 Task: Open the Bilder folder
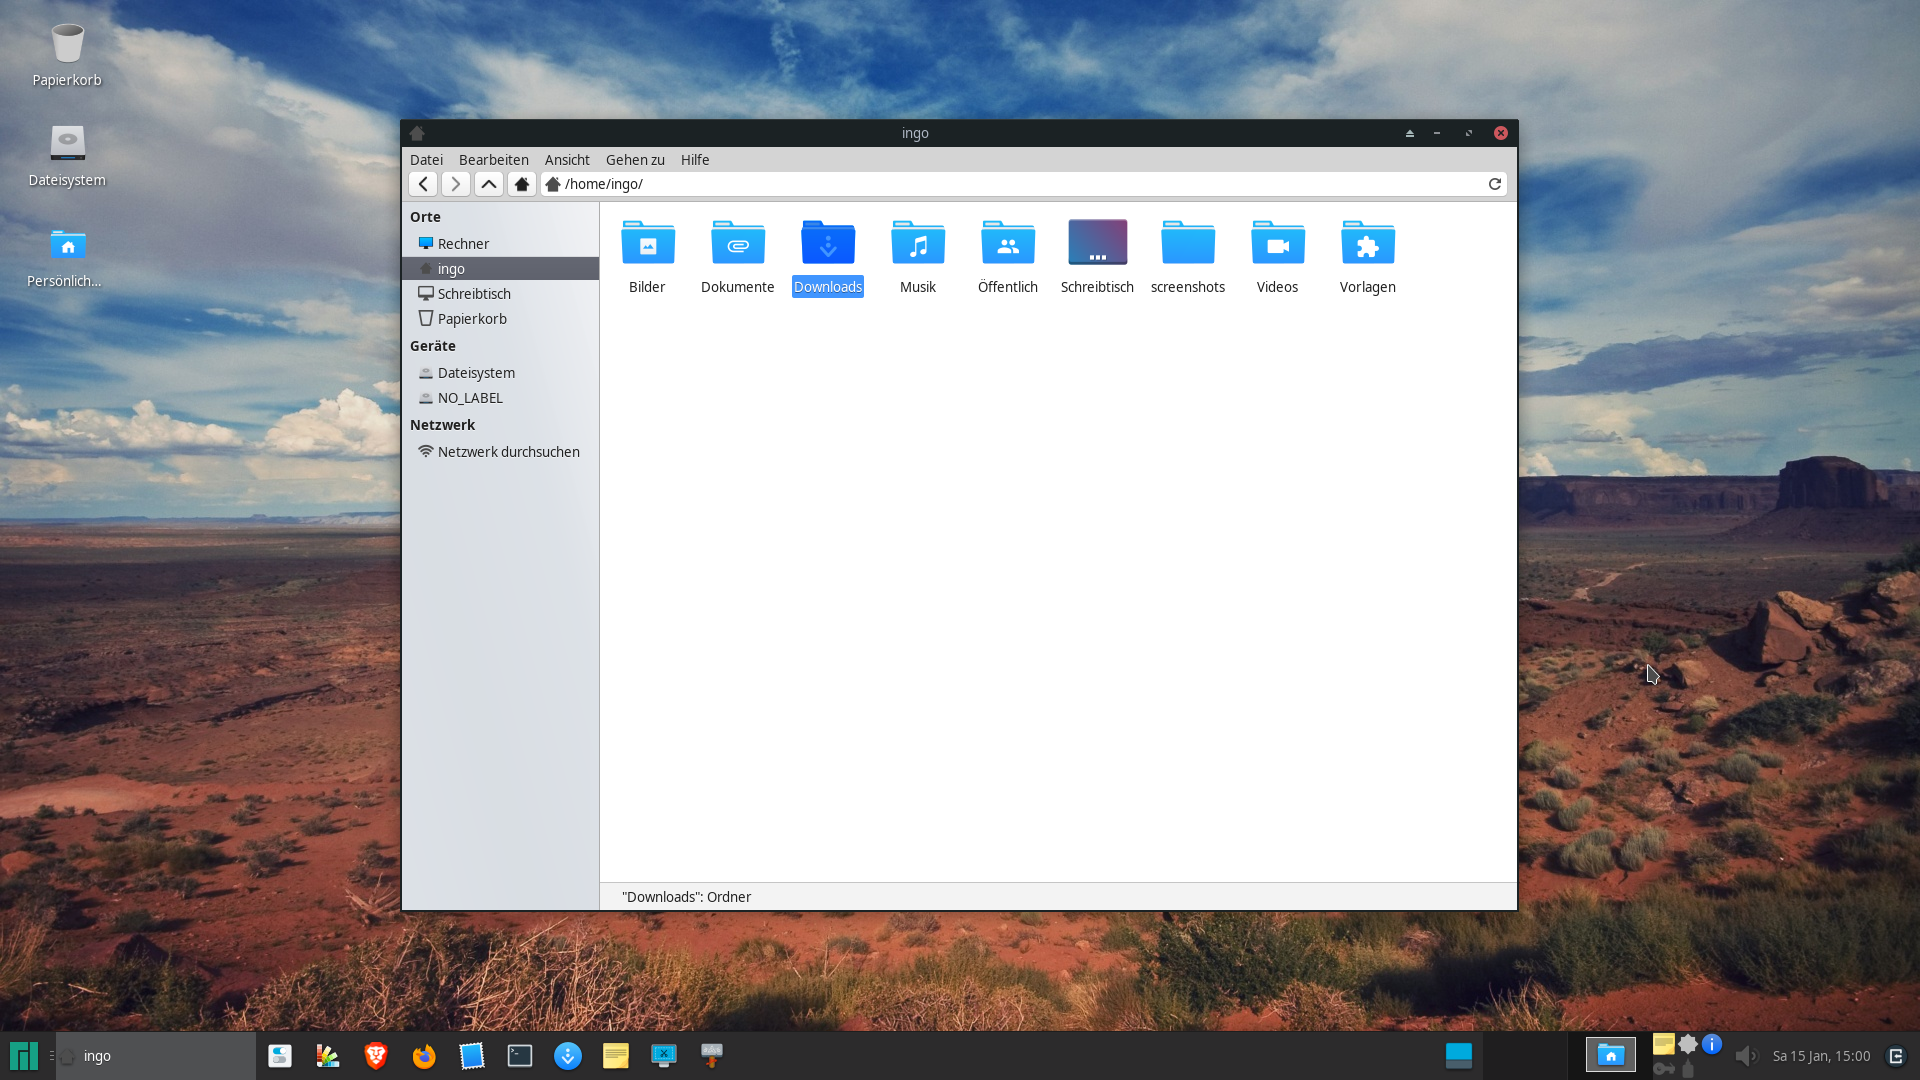pos(647,244)
